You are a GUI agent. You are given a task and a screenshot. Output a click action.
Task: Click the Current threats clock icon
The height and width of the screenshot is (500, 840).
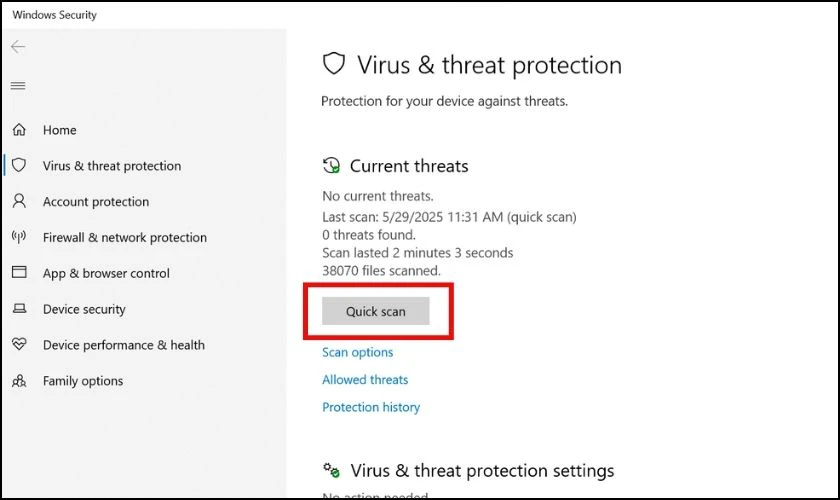tap(332, 166)
